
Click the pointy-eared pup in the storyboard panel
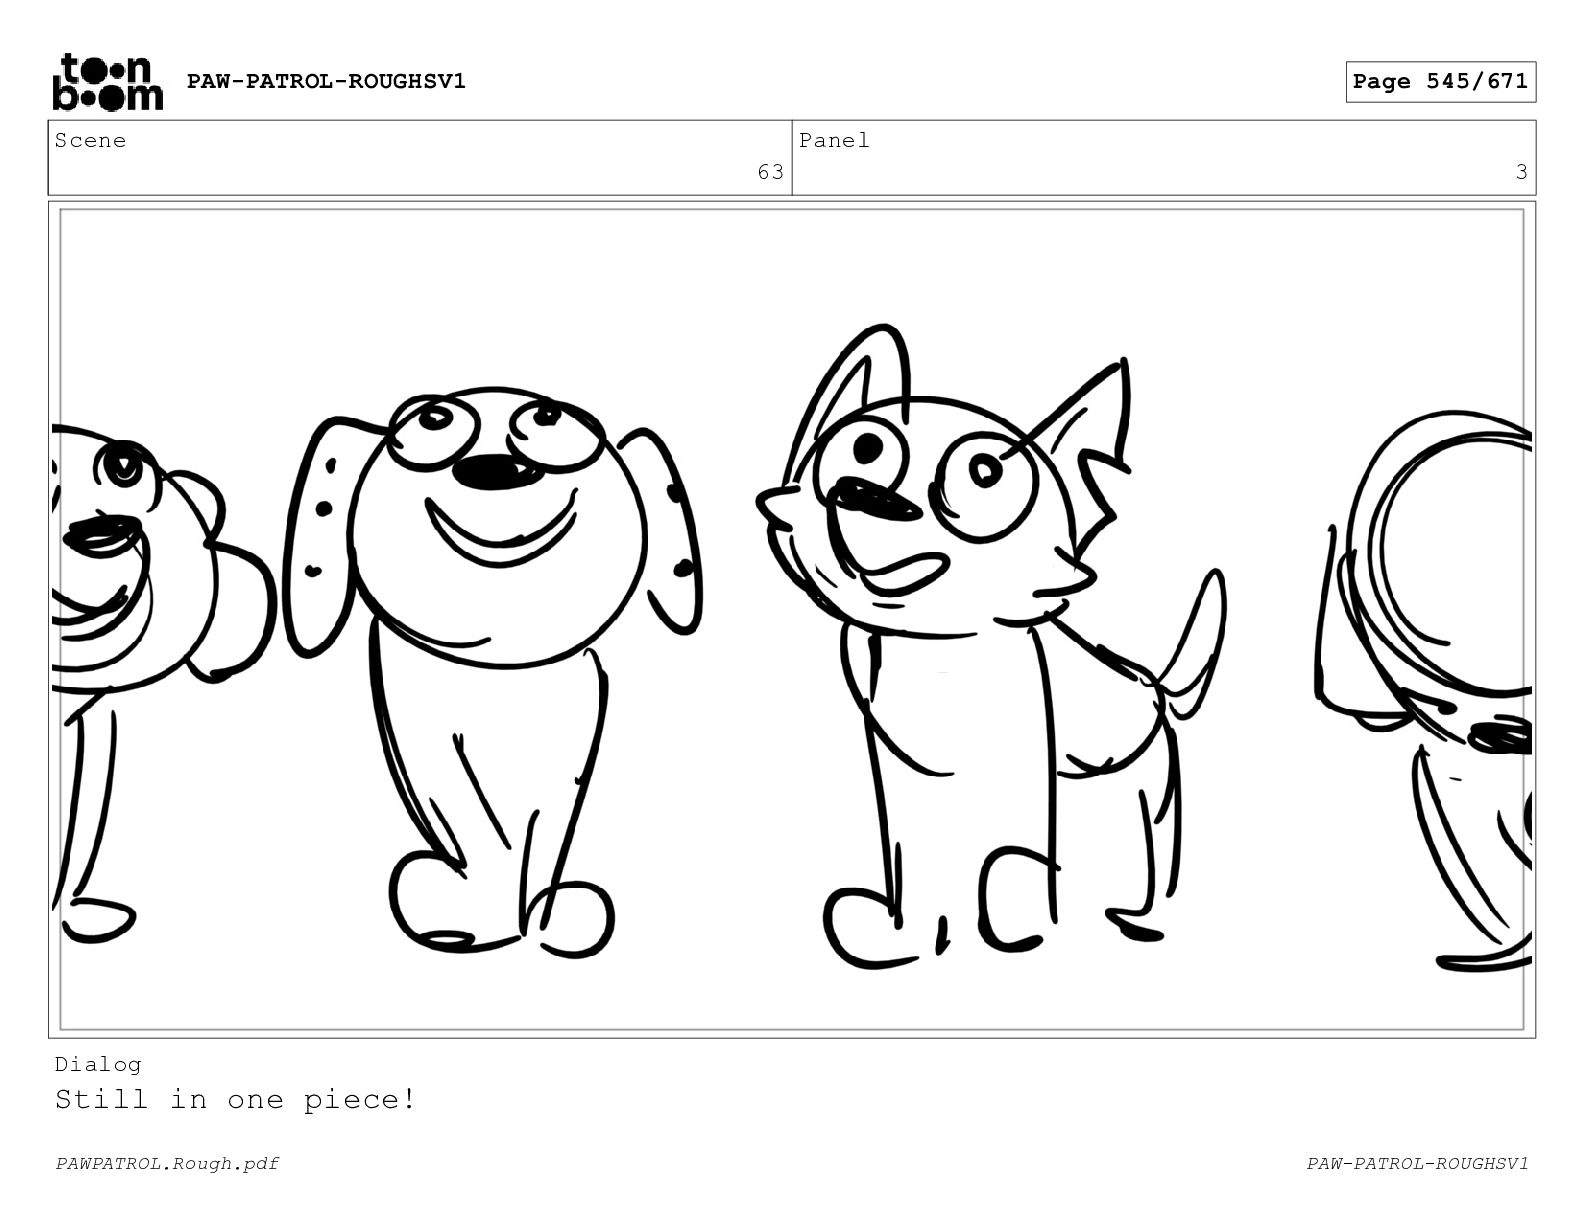coord(990,645)
